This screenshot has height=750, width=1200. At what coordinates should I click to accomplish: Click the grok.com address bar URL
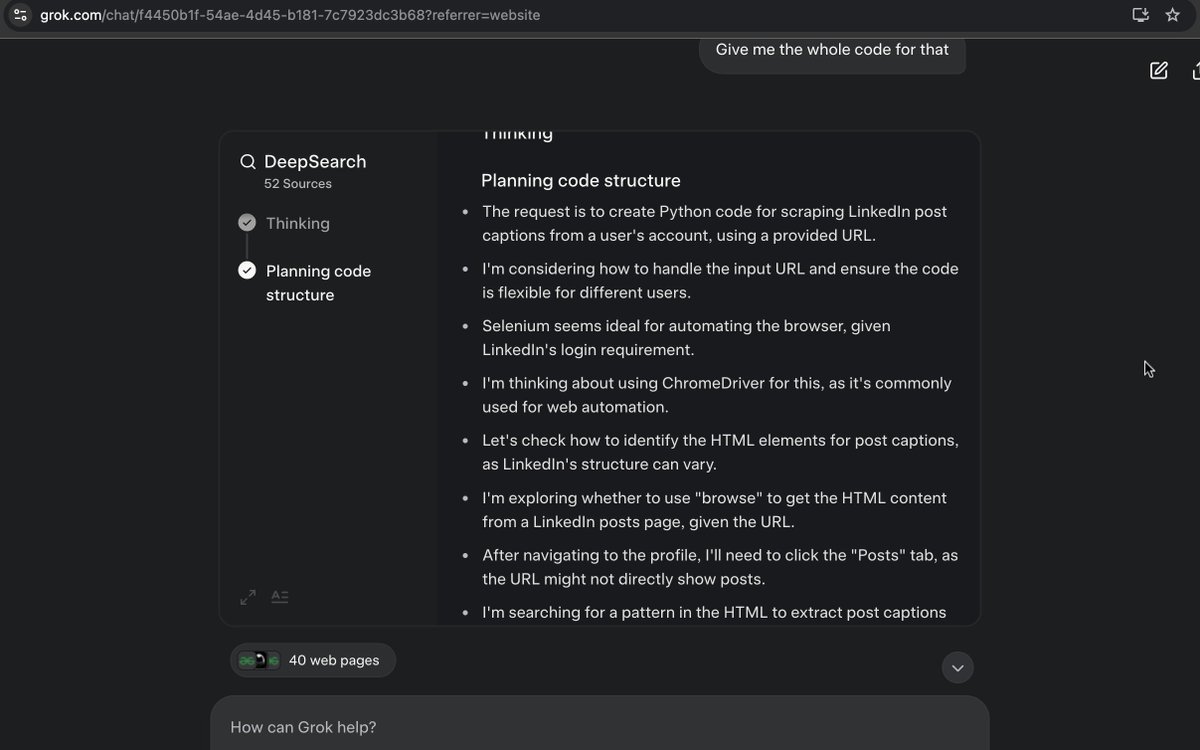point(290,15)
